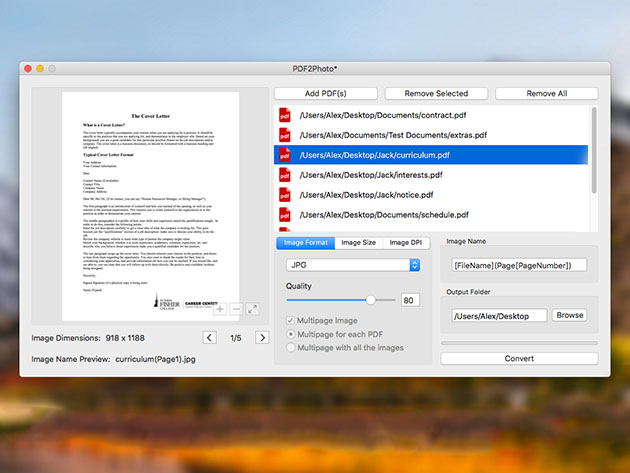Open the JPG format dropdown

353,265
